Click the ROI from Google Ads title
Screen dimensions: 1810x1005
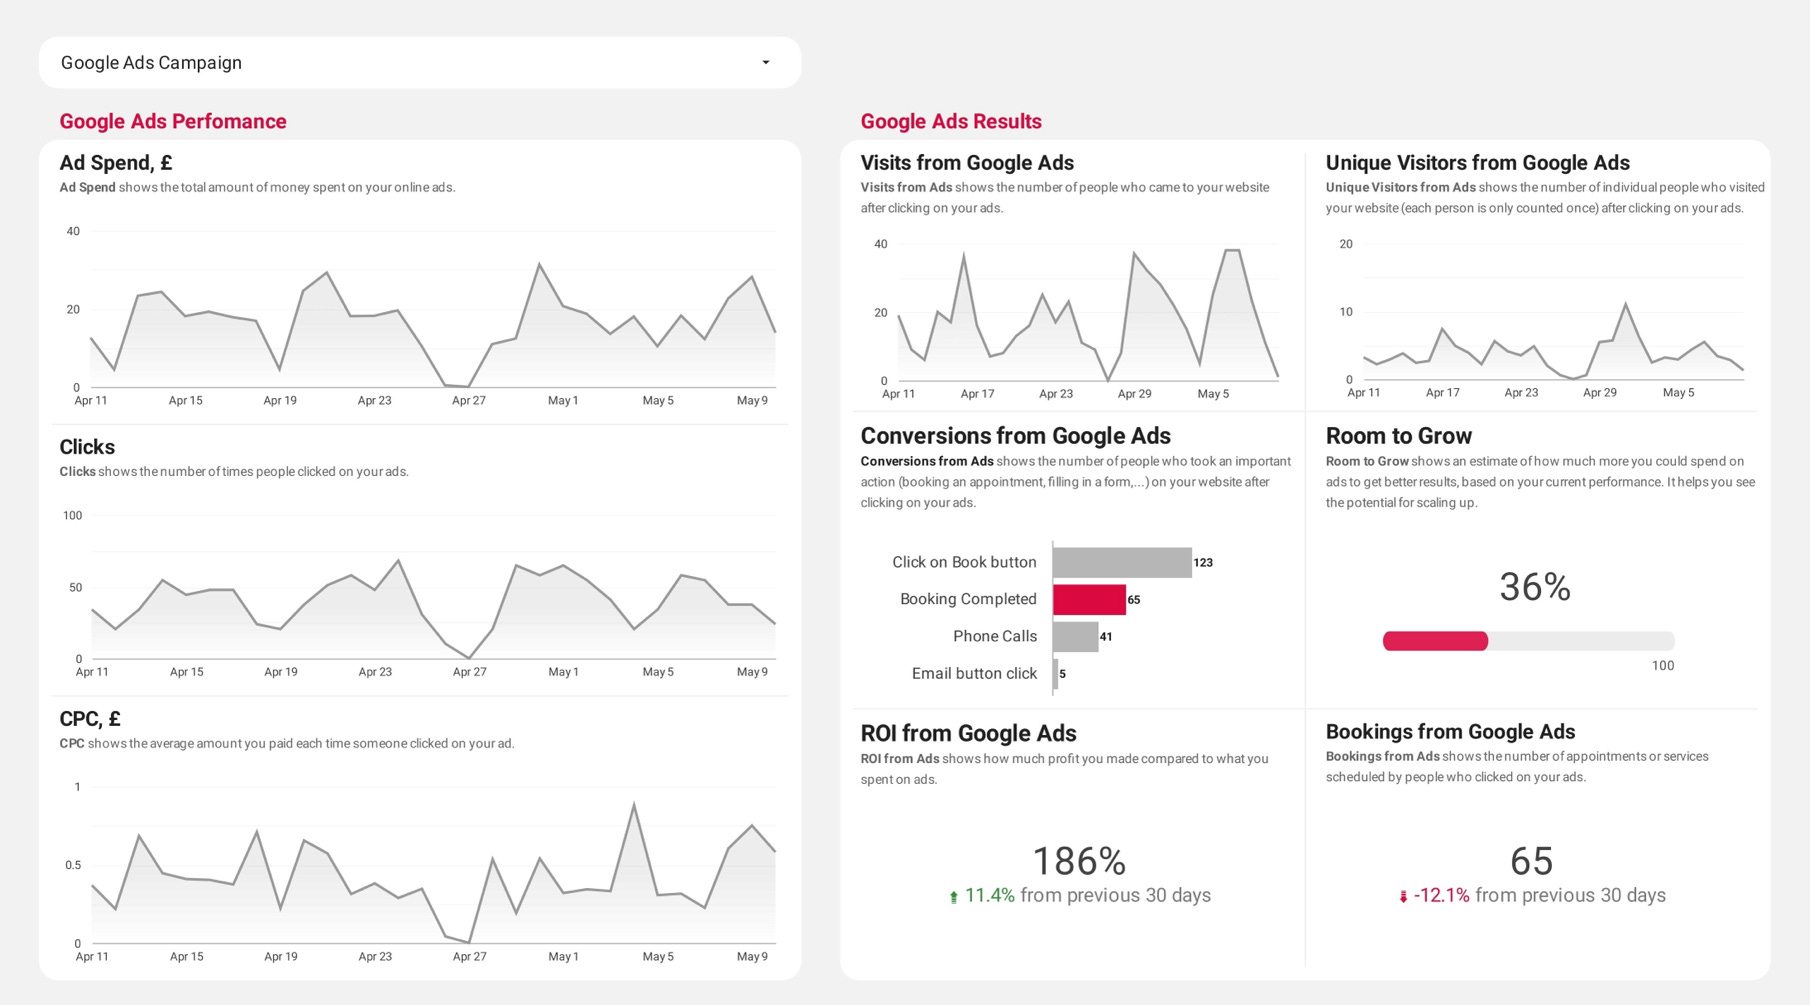pyautogui.click(x=968, y=734)
